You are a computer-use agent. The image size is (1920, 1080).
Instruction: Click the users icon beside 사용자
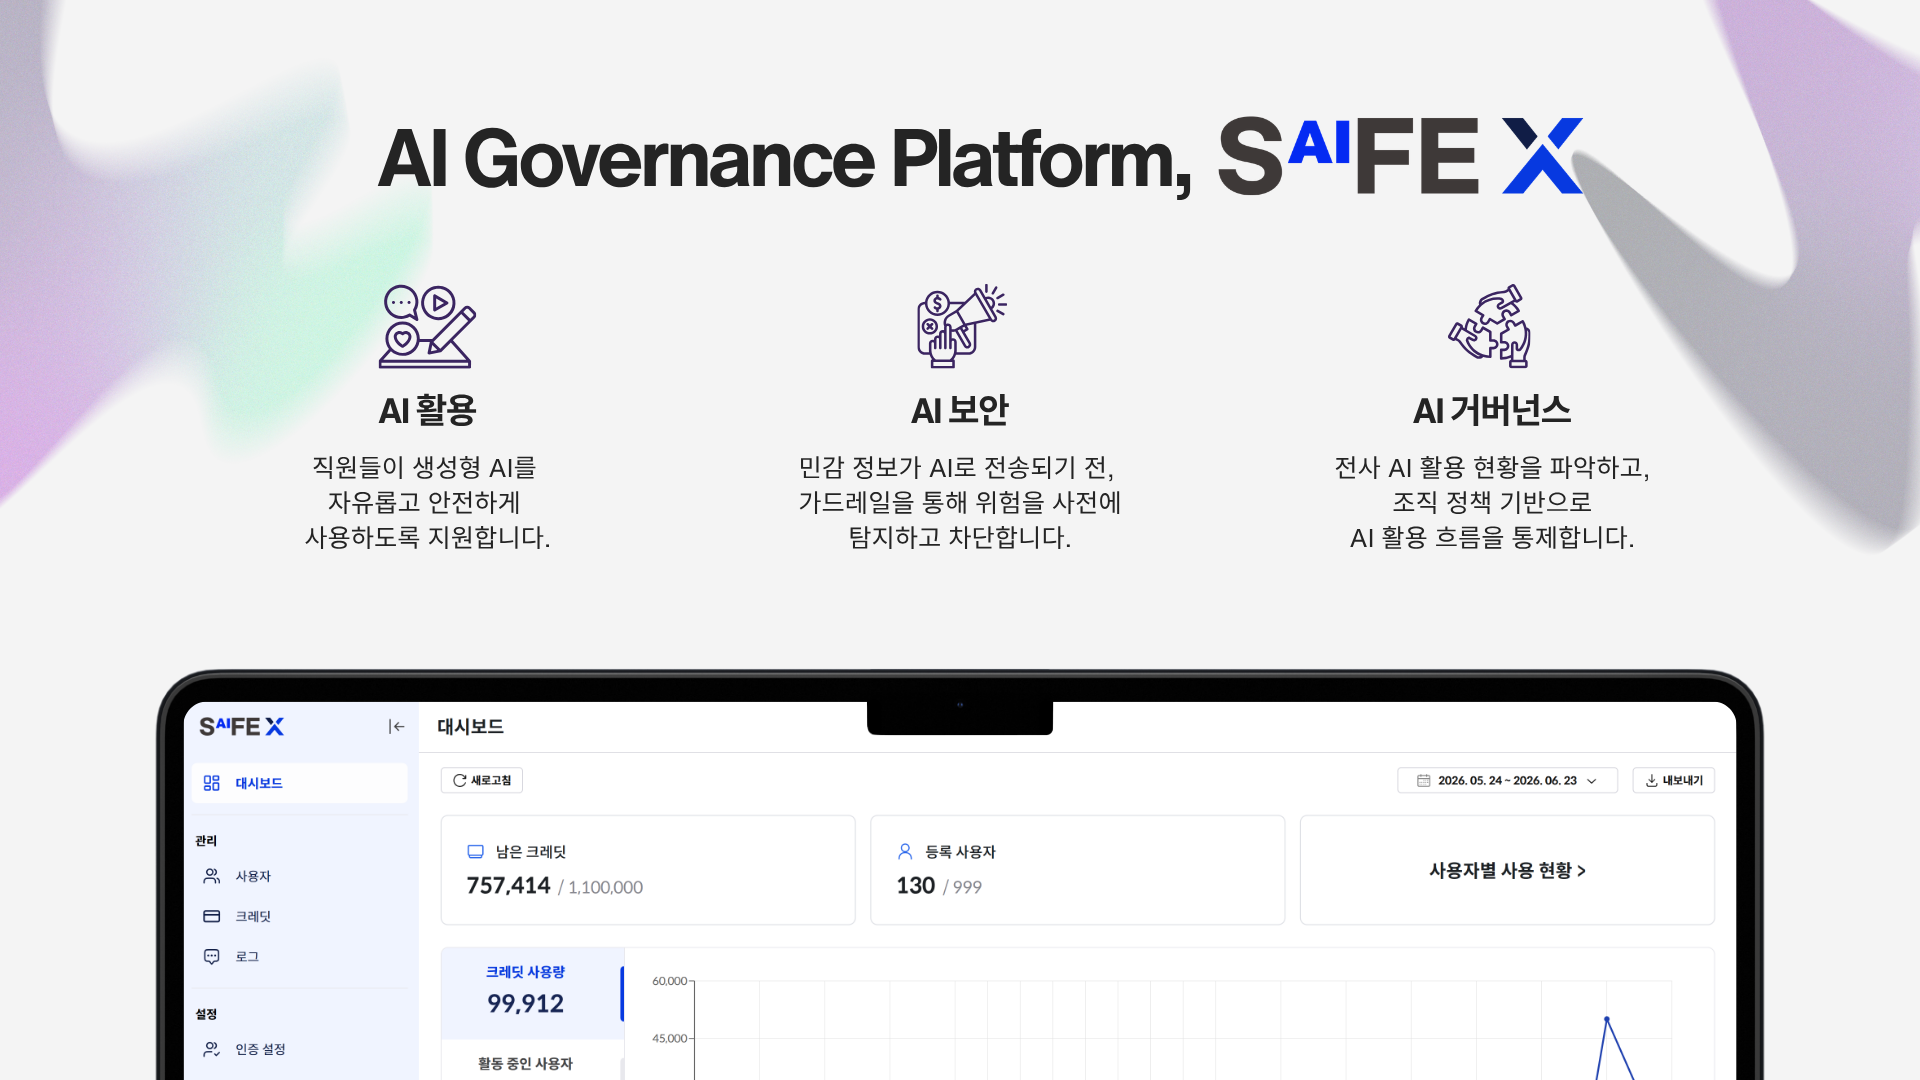click(x=211, y=876)
